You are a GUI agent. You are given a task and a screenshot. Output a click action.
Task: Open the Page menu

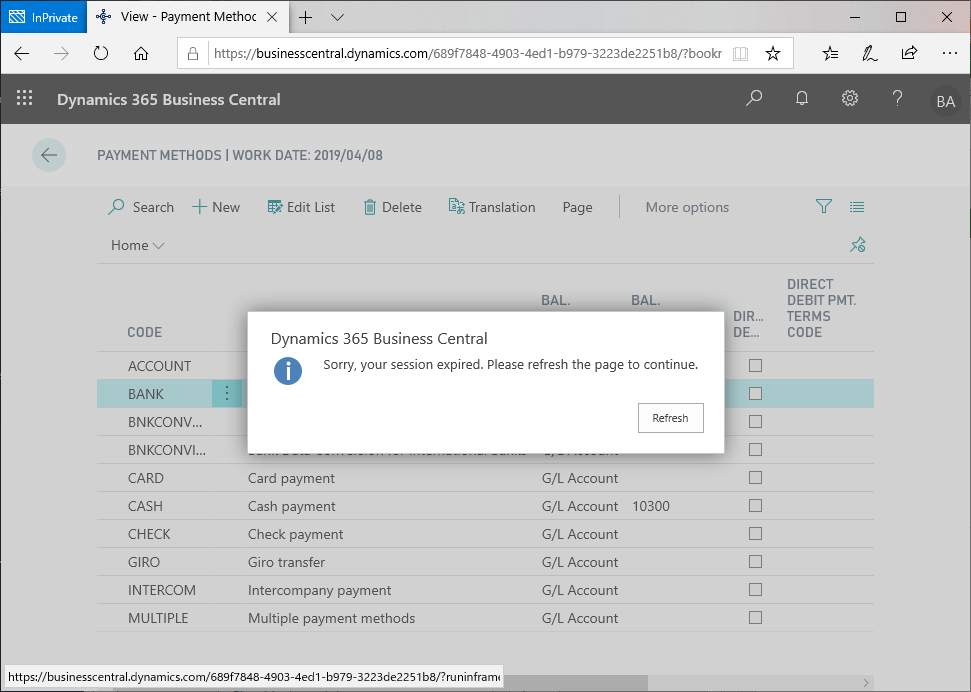pos(577,208)
